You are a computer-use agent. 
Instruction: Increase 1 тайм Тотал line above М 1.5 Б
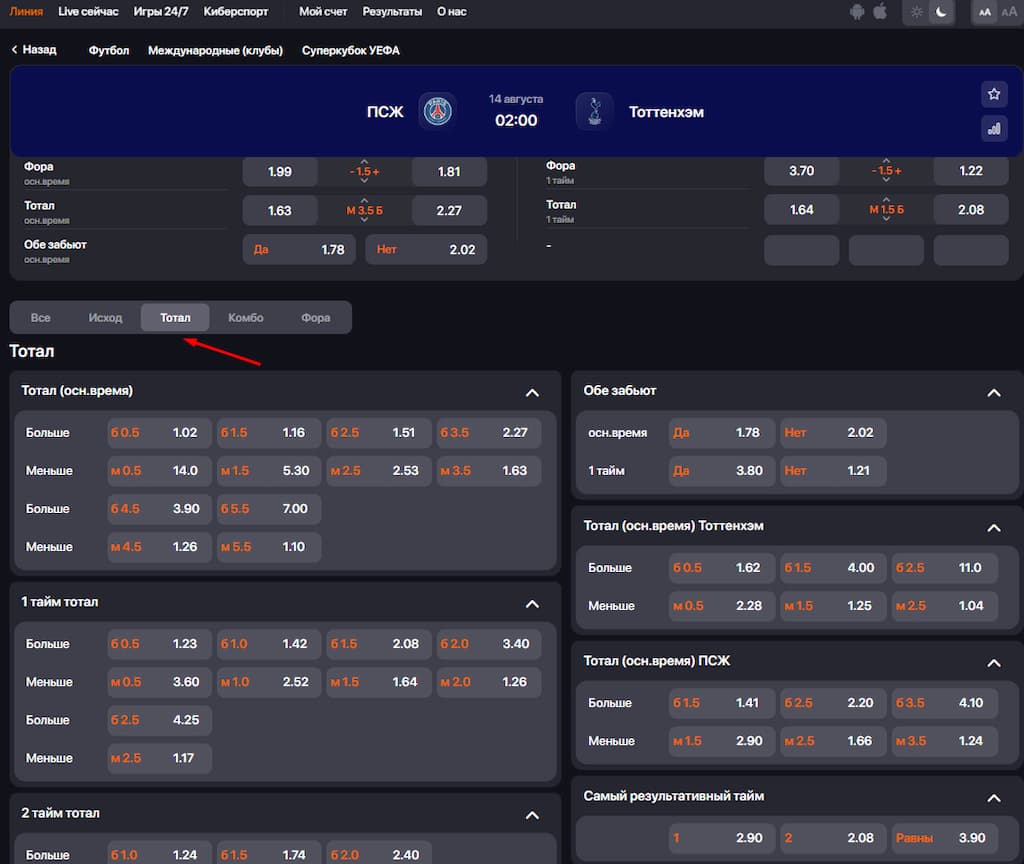point(886,199)
